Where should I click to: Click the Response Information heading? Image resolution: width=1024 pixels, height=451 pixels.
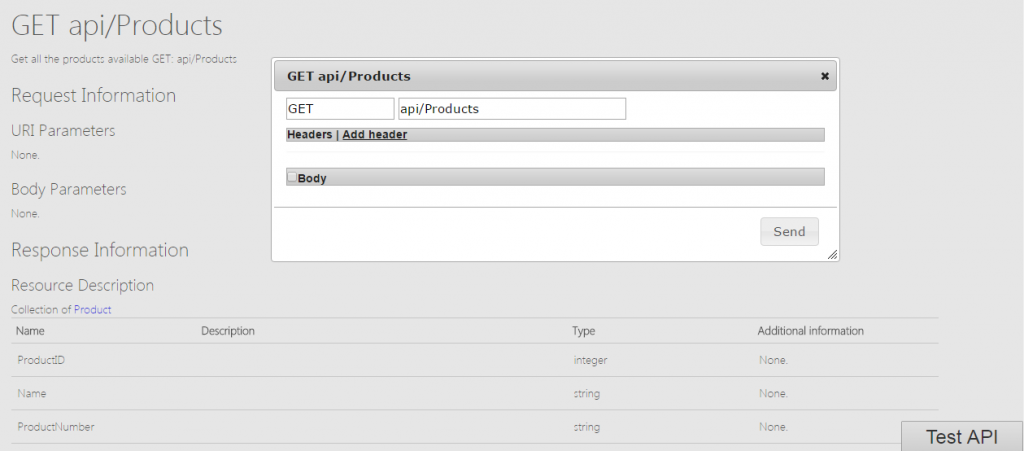click(100, 250)
